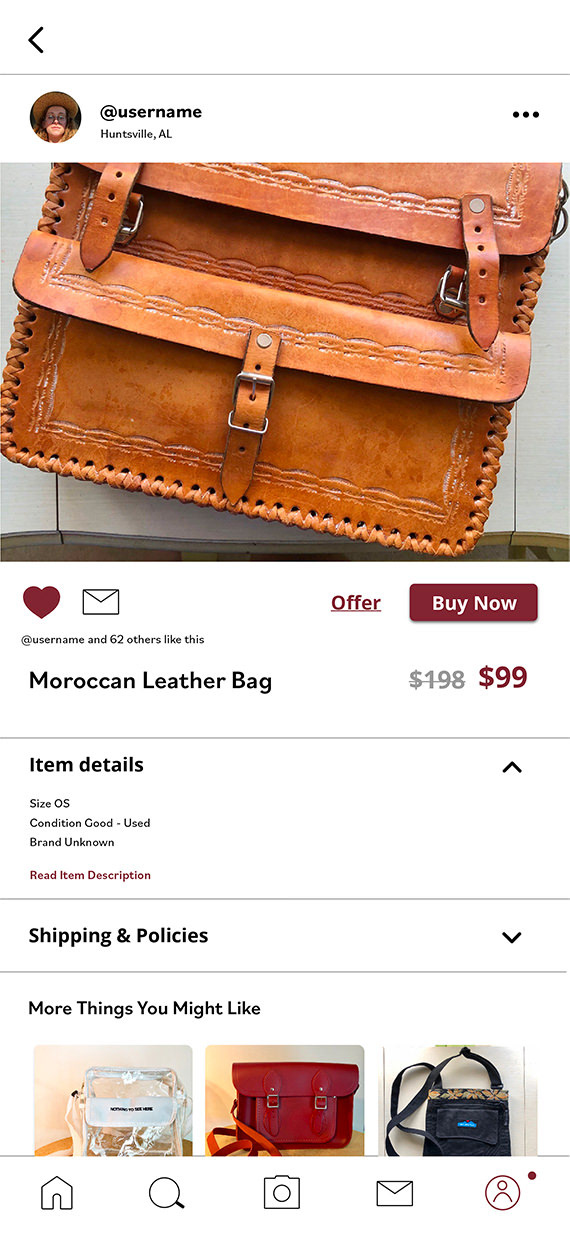Click the Buy Now button
This screenshot has height=1234, width=570.
click(474, 603)
